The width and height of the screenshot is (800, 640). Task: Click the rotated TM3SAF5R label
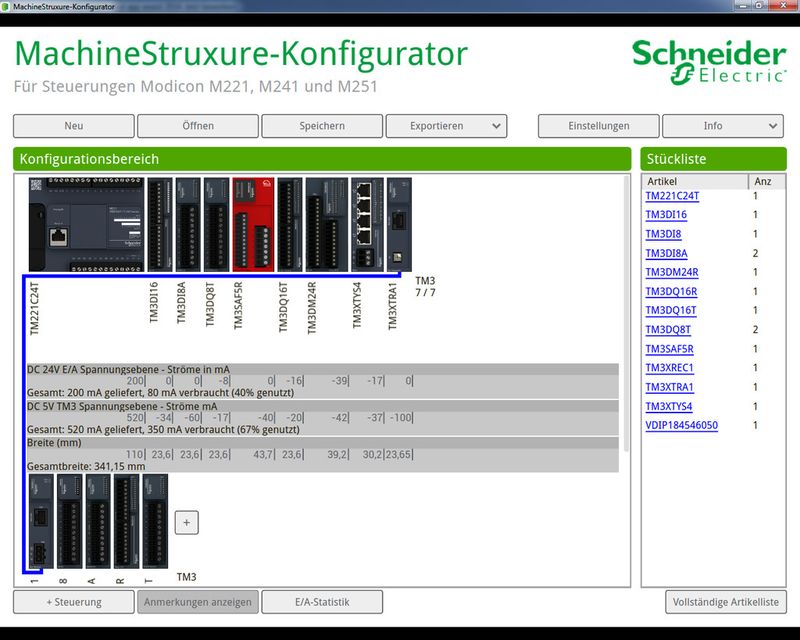point(238,306)
